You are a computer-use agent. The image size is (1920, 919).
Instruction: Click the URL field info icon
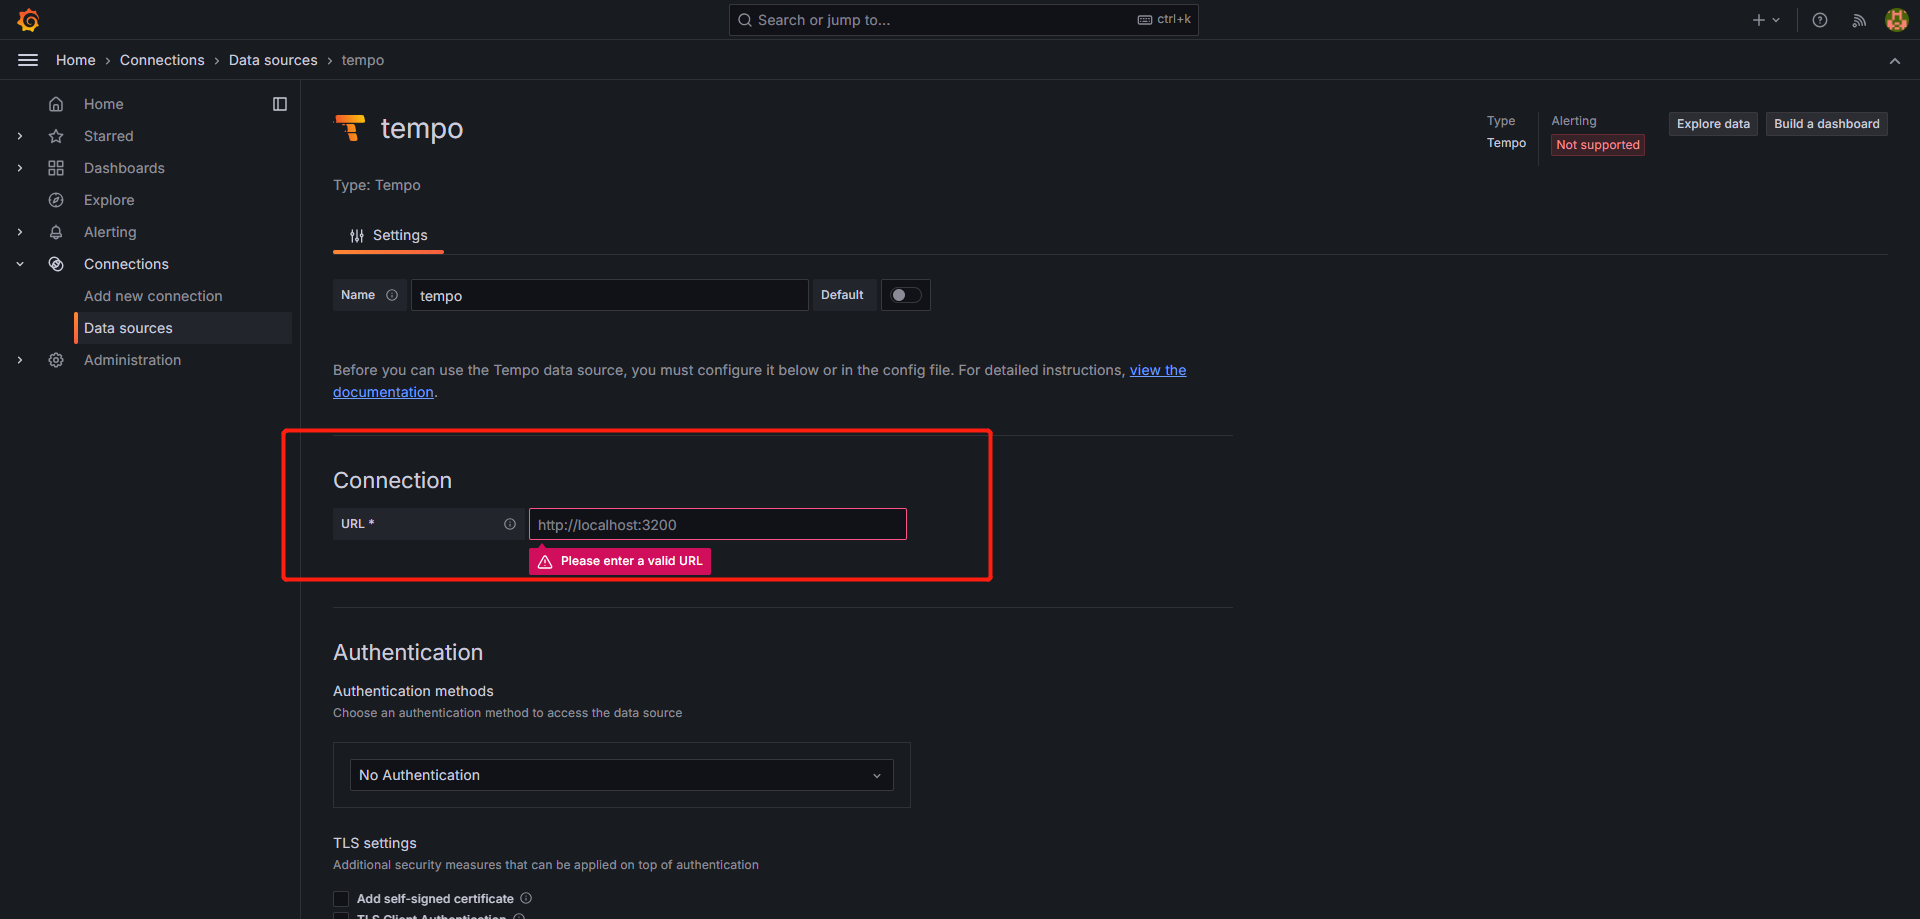tap(510, 524)
